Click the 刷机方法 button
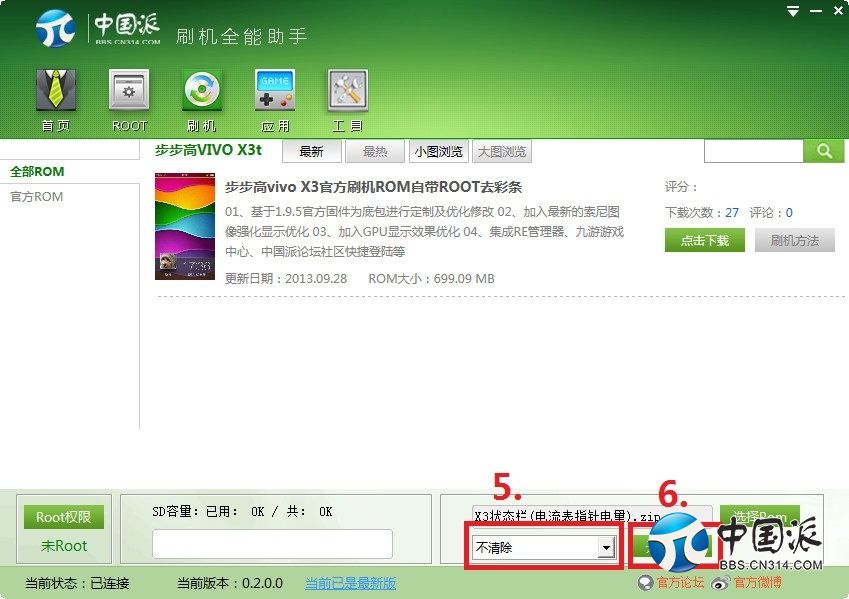The height and width of the screenshot is (599, 849). coord(794,240)
